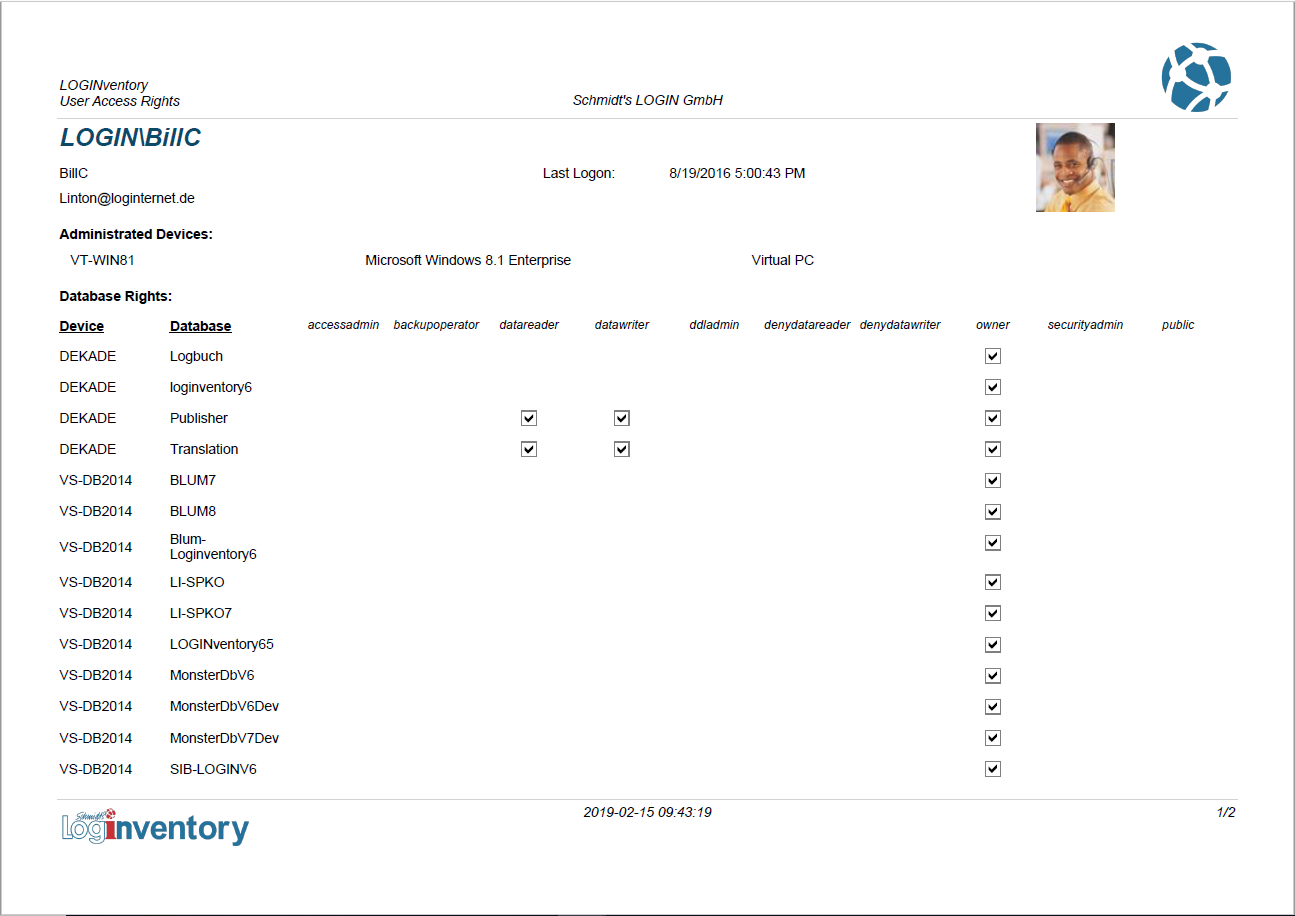Click the LI-SPKO7 database name
This screenshot has height=916, width=1295.
201,613
